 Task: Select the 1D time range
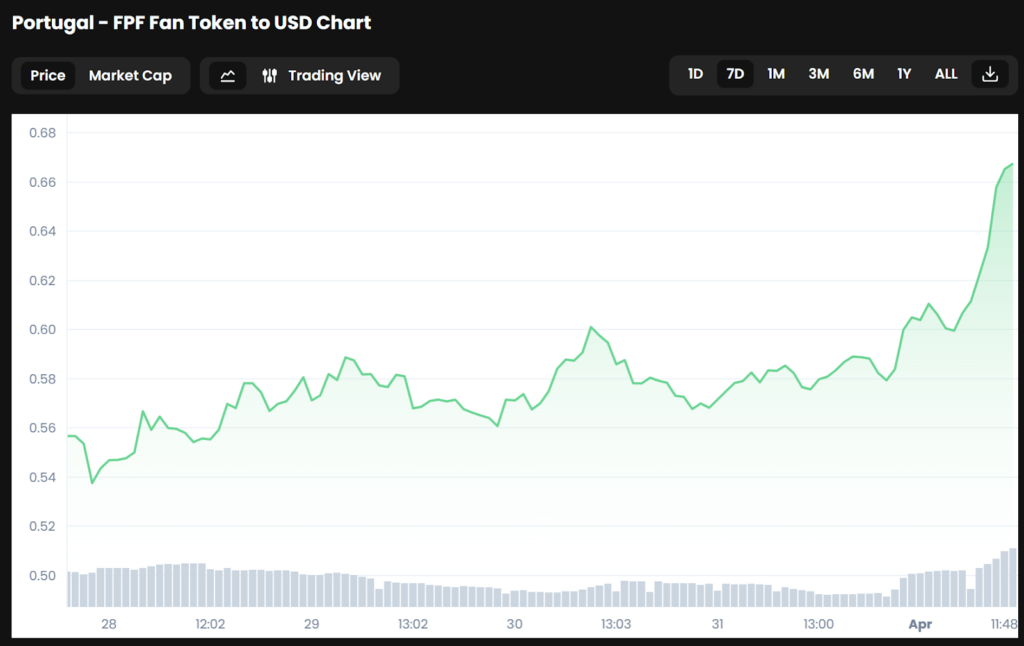point(695,75)
